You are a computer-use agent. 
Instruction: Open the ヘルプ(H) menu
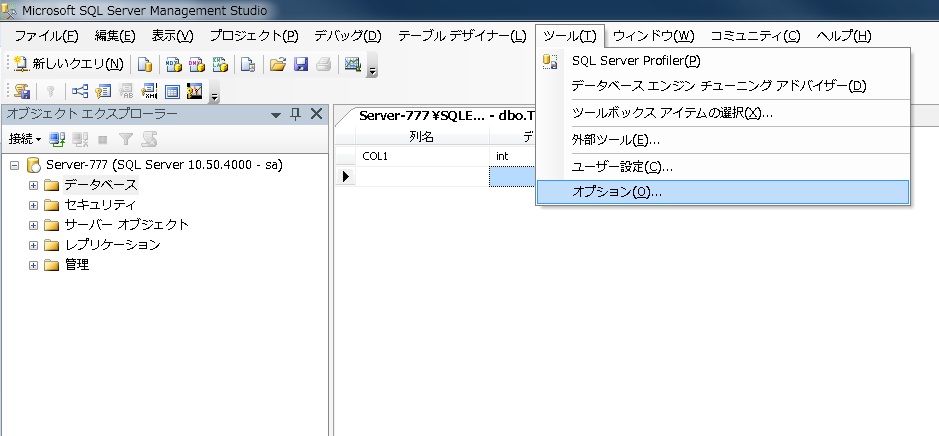[x=843, y=36]
